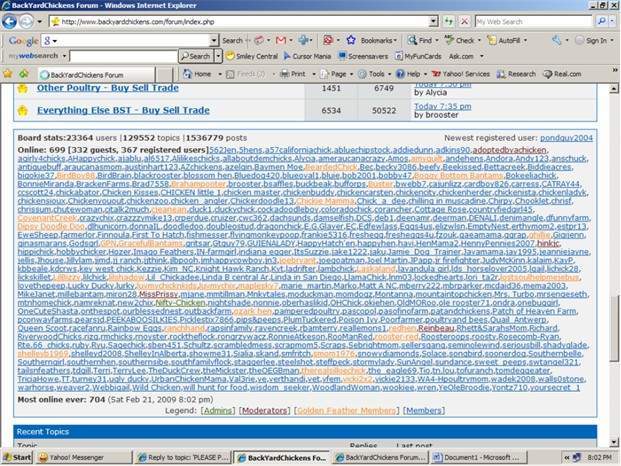This screenshot has height=466, width=621.
Task: Click the Real.com toolbar icon
Action: (x=548, y=74)
